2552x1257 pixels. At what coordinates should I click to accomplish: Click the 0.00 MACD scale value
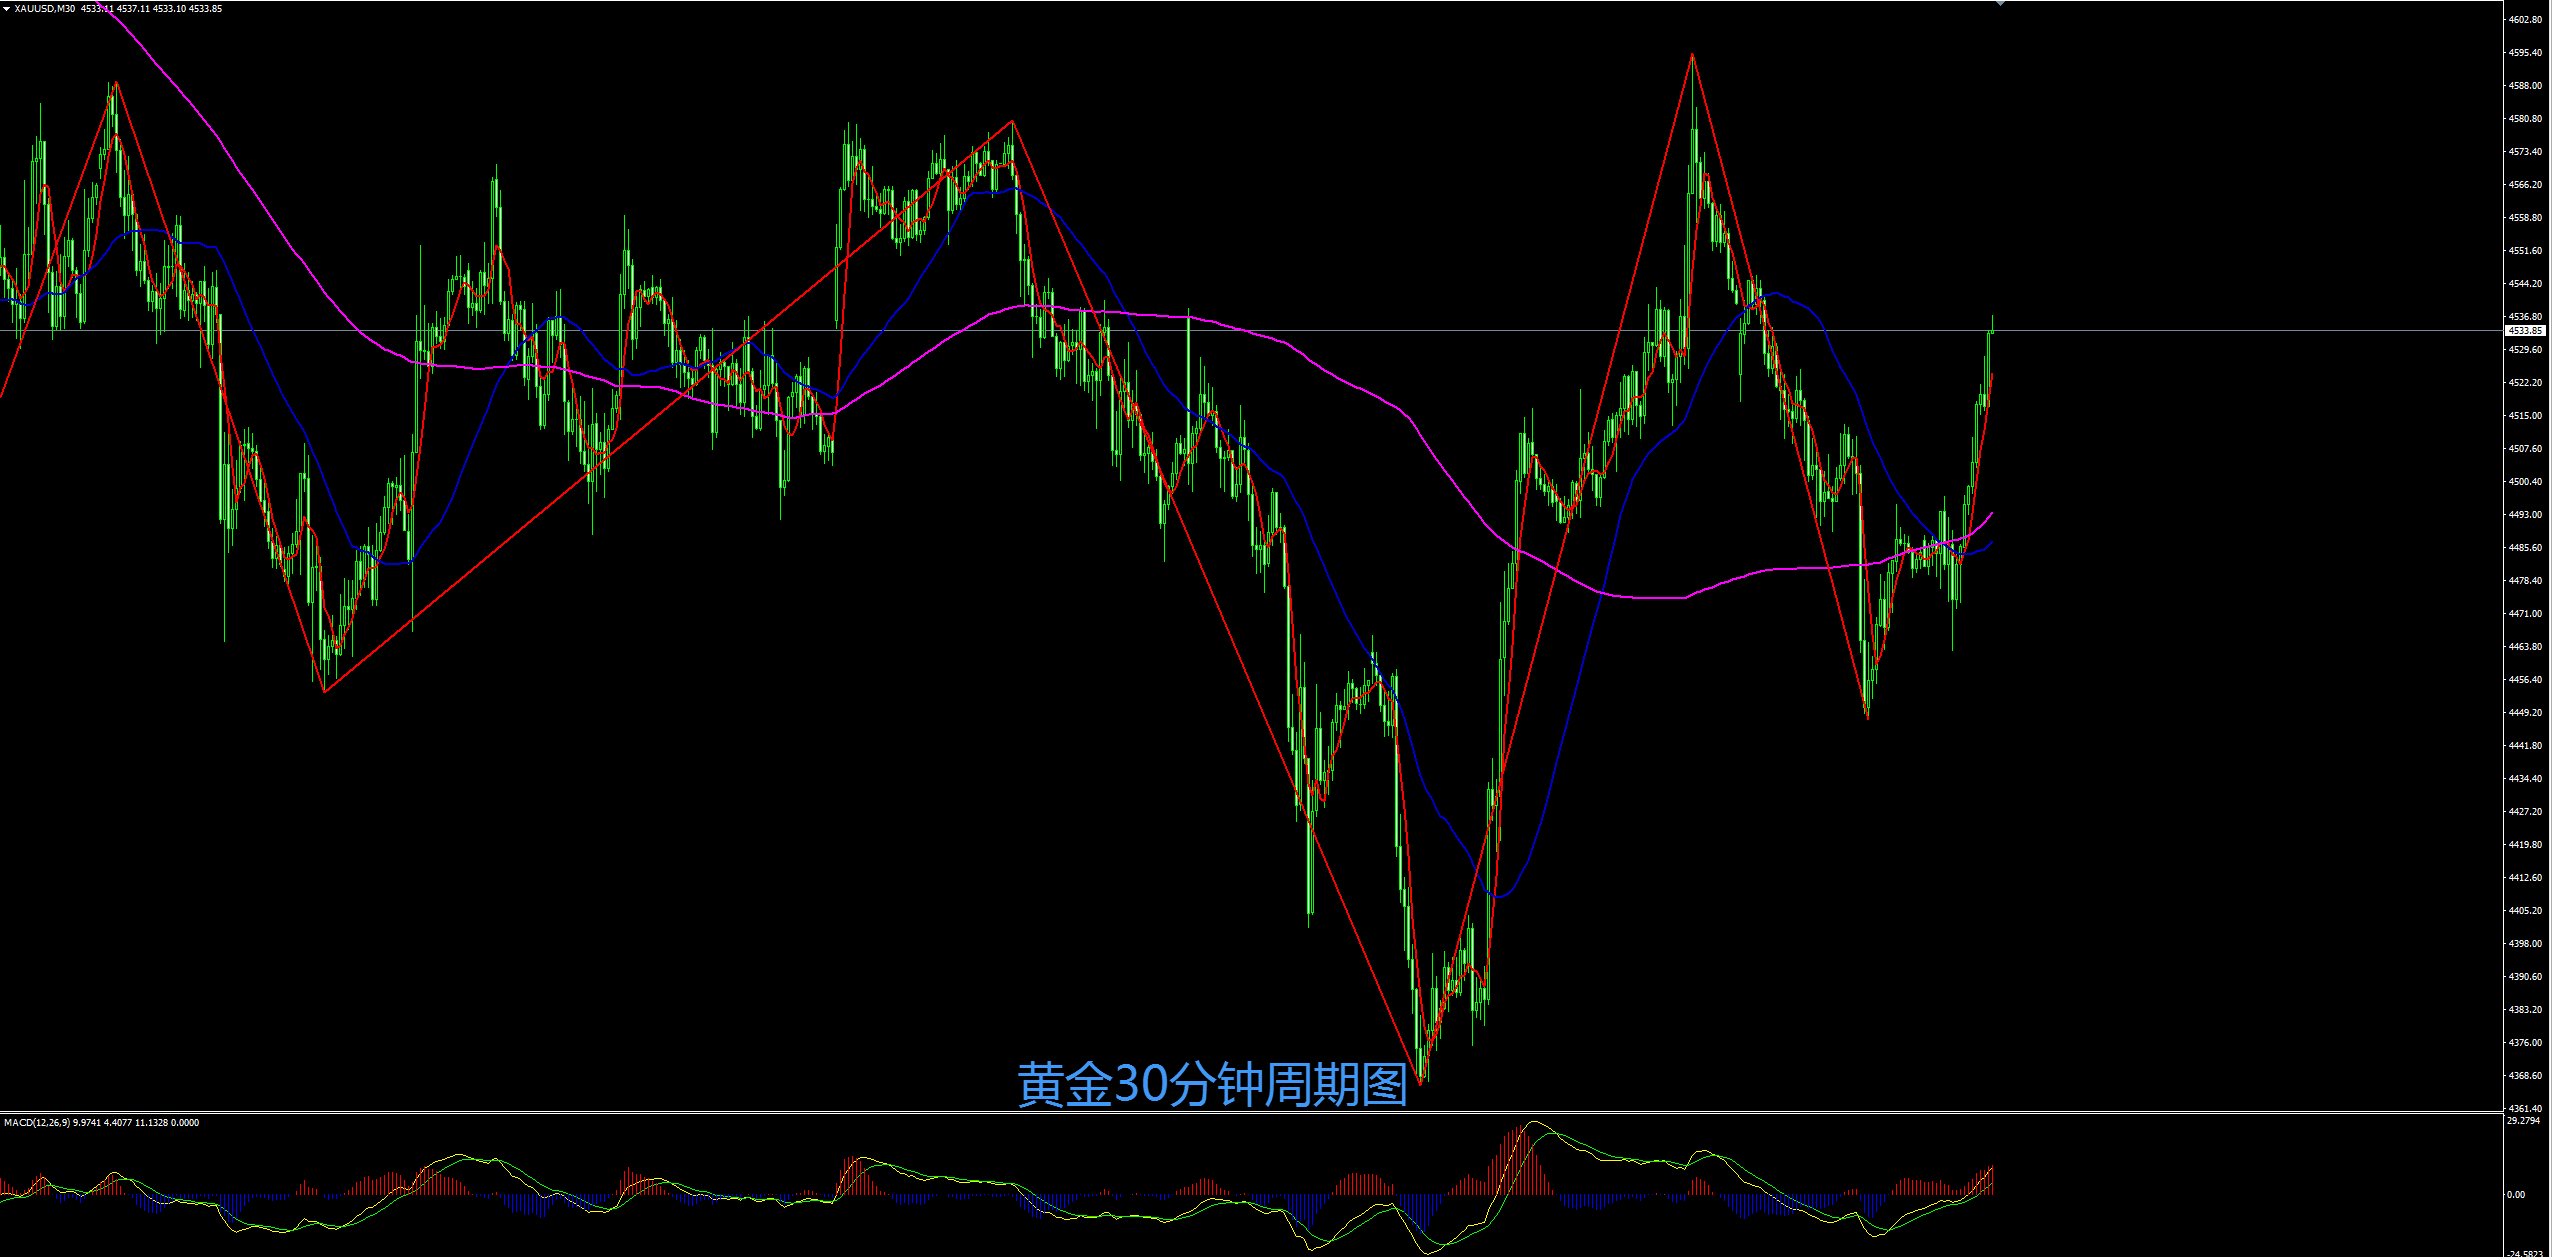(x=2516, y=1195)
